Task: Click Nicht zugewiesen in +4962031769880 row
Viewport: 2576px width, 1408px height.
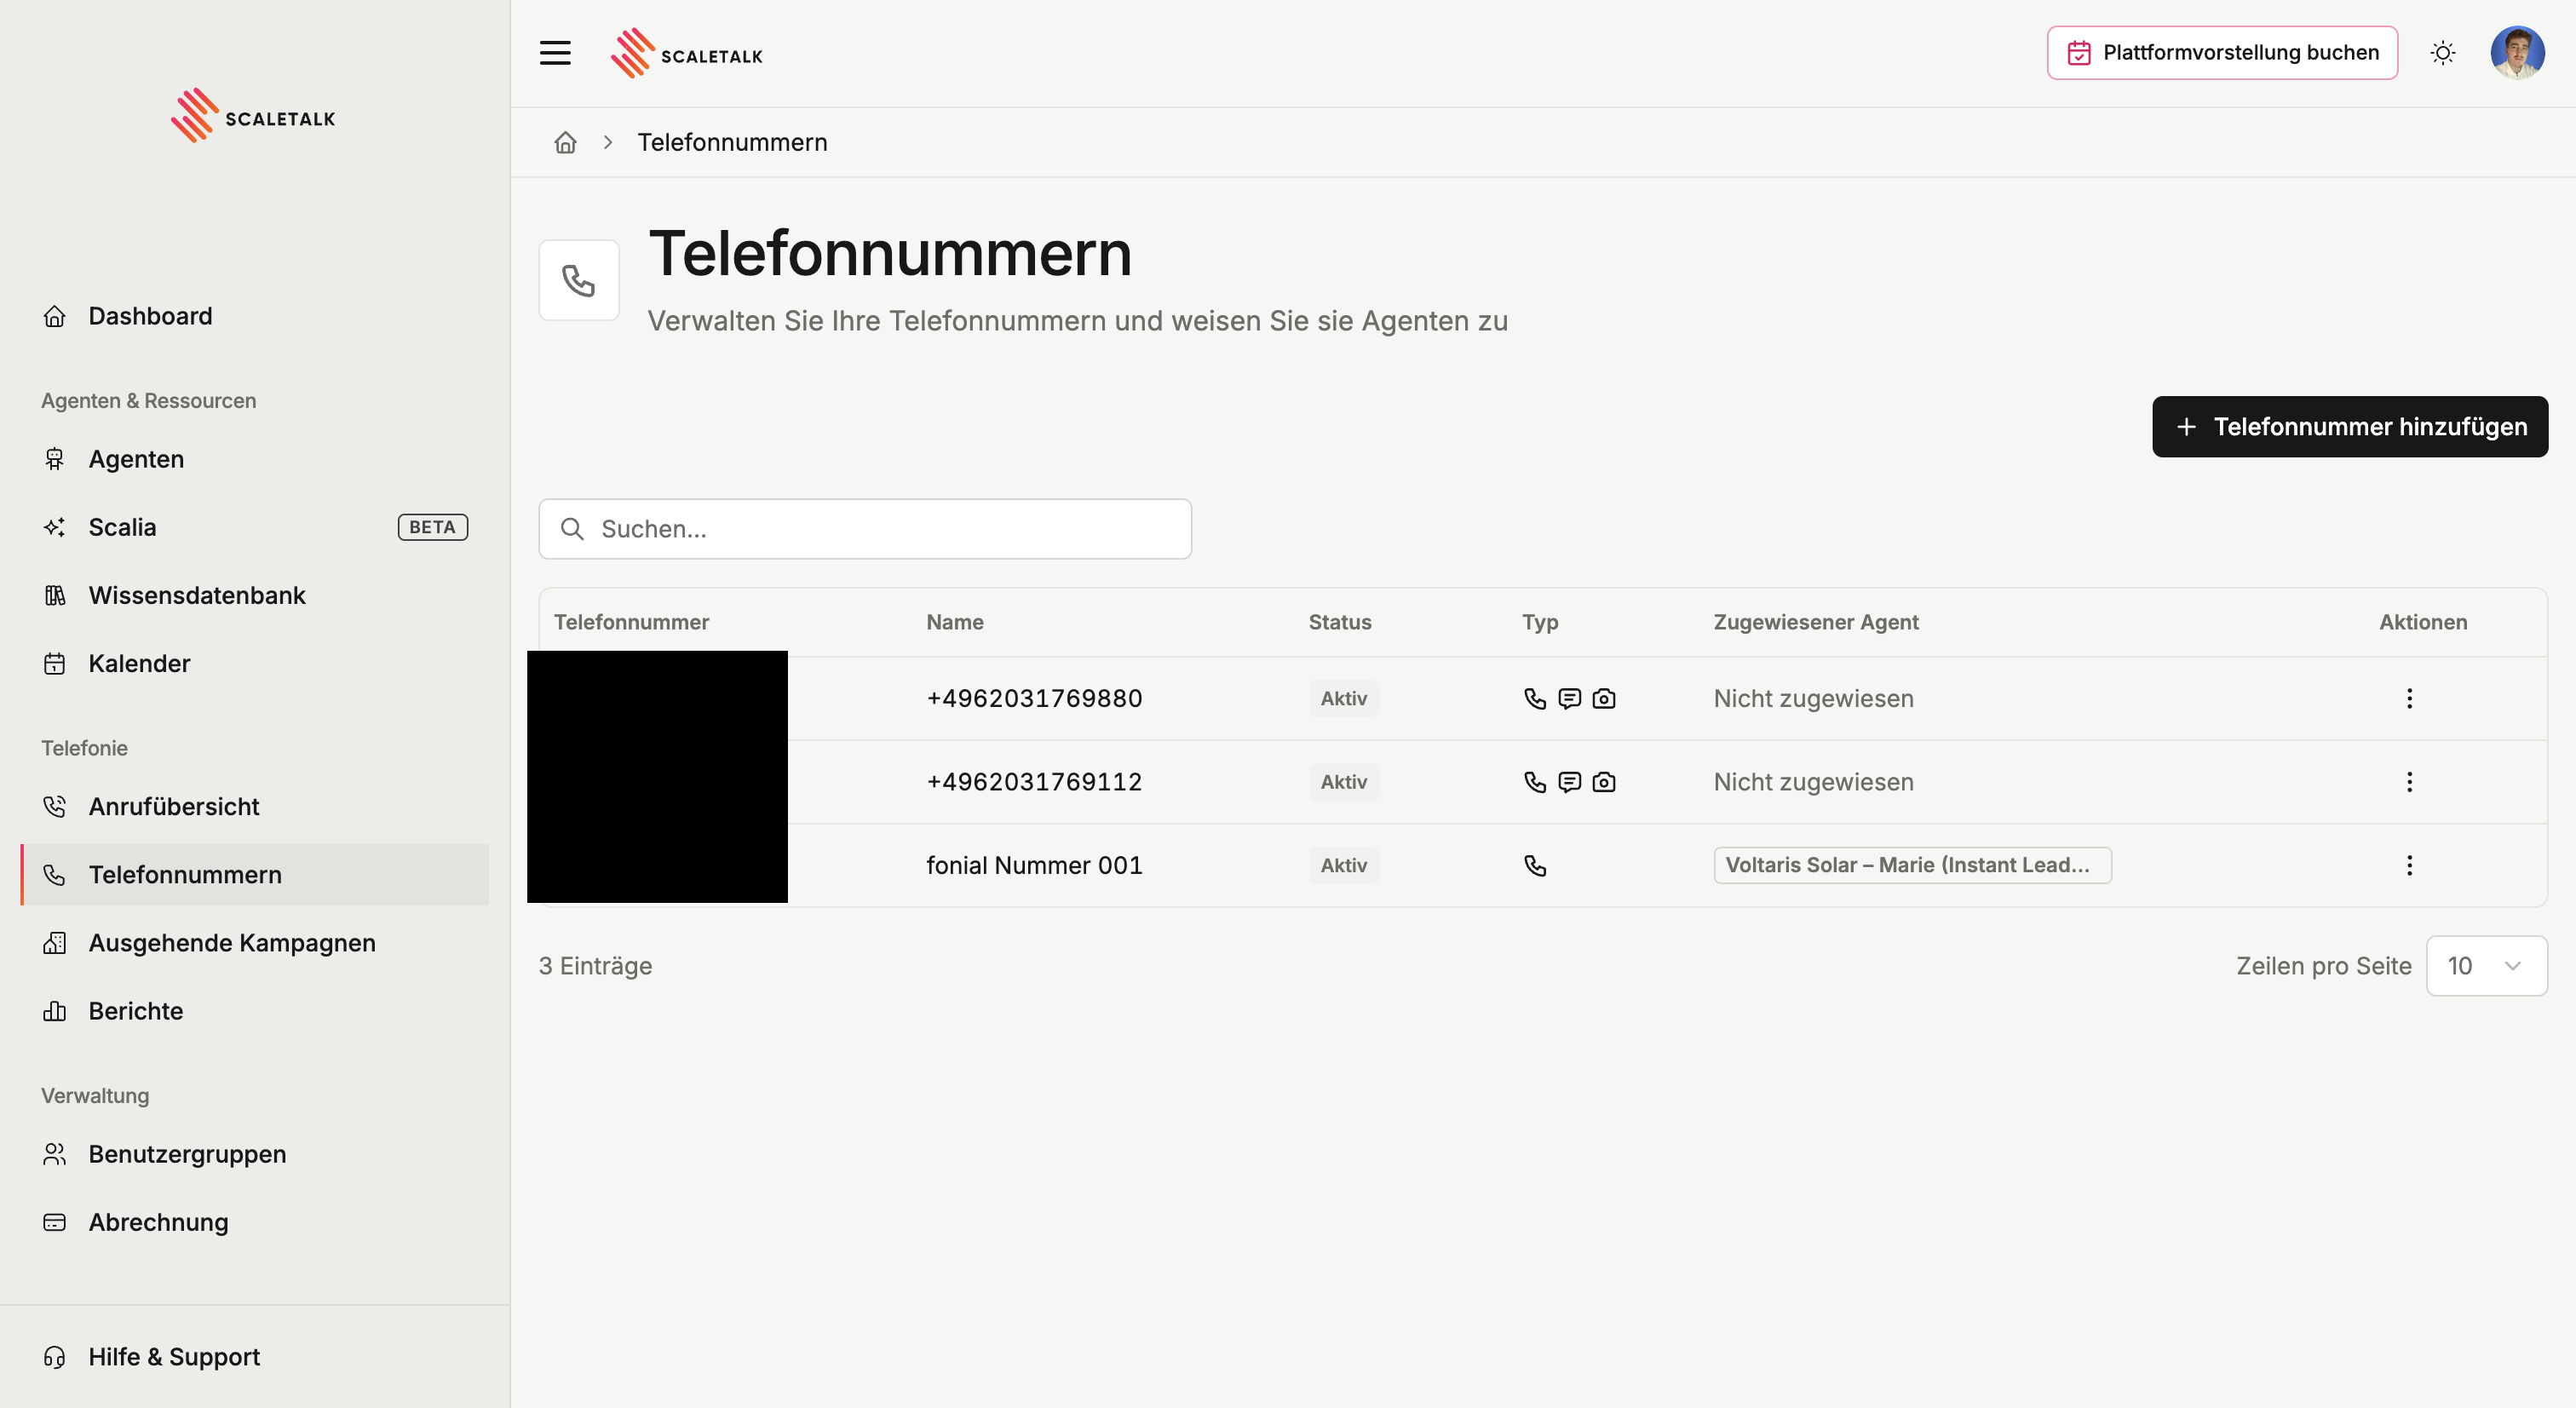Action: 1813,698
